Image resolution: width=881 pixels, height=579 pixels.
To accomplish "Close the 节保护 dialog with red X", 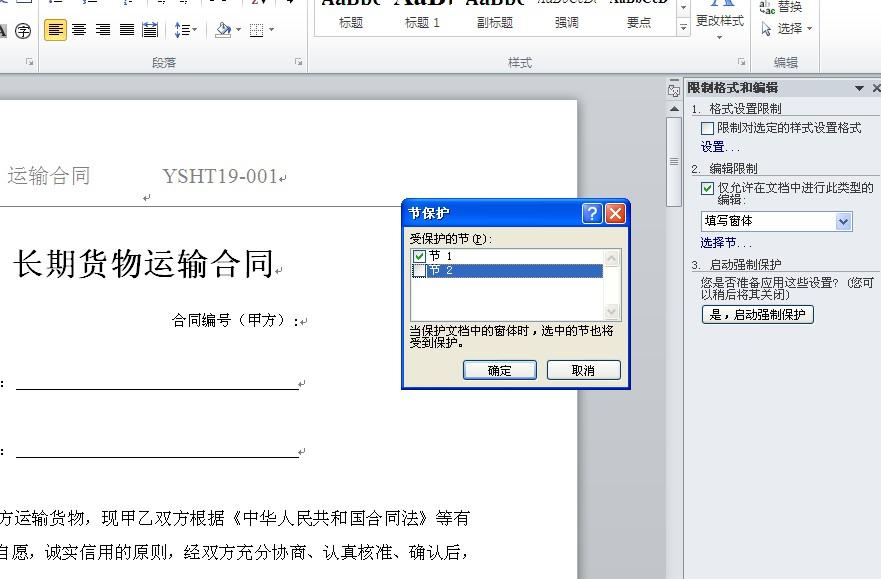I will point(616,213).
